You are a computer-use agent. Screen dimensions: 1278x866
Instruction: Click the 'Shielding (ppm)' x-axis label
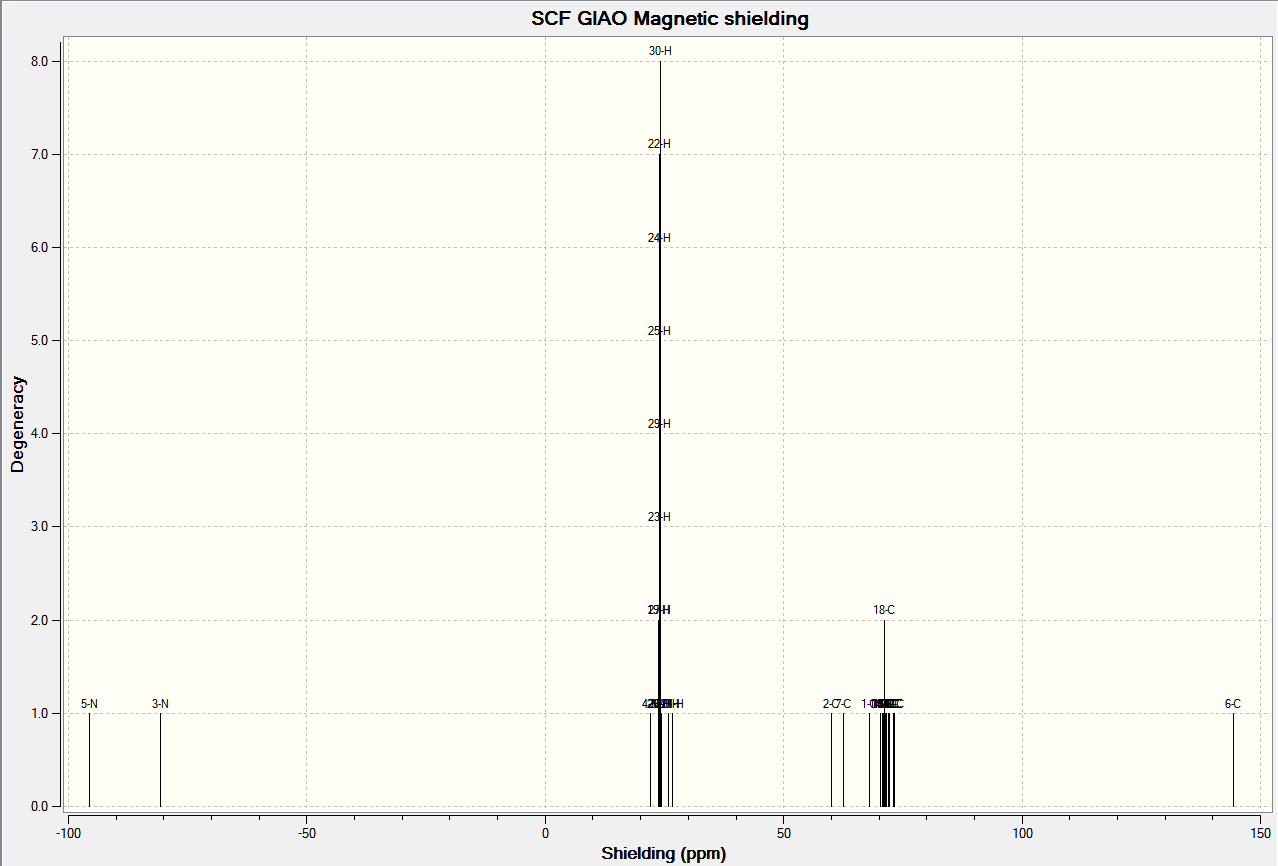tap(664, 854)
